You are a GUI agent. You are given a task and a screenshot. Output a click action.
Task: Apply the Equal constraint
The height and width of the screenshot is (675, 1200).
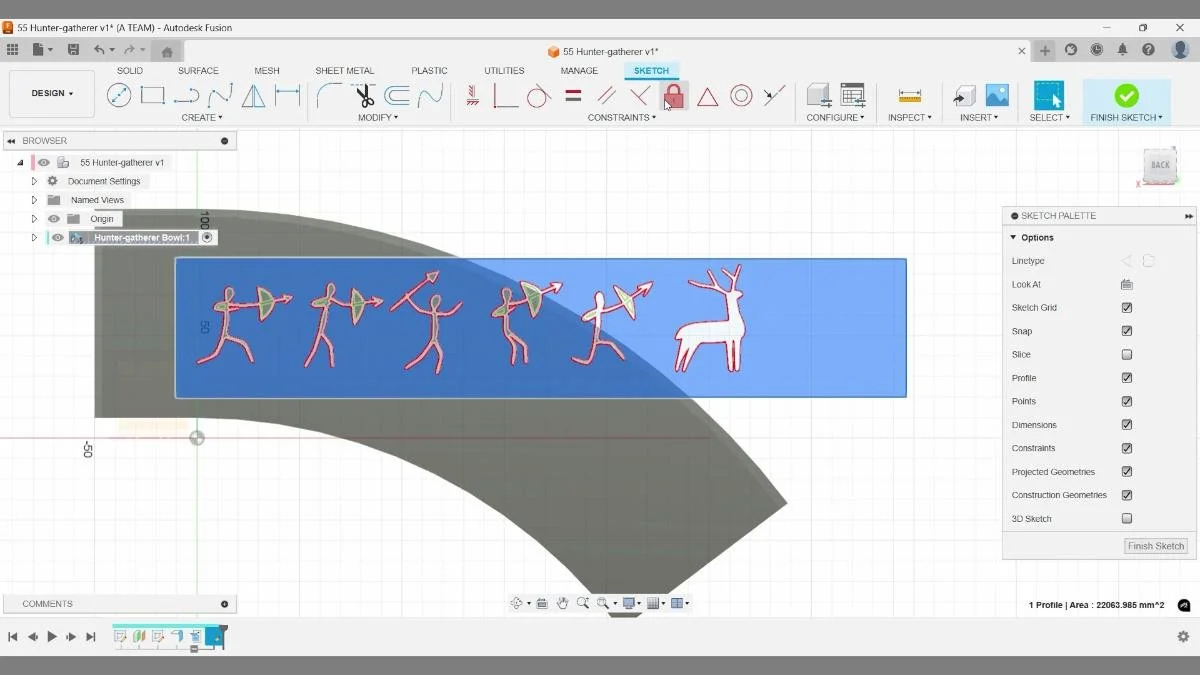(572, 95)
